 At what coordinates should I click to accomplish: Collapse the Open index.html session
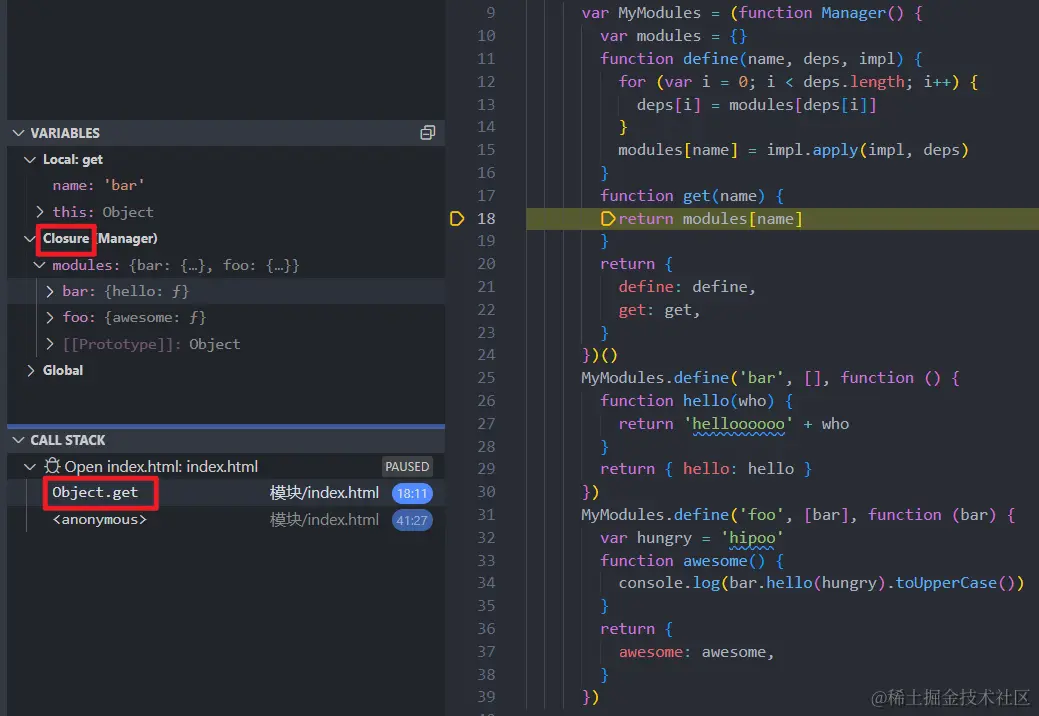[x=30, y=467]
